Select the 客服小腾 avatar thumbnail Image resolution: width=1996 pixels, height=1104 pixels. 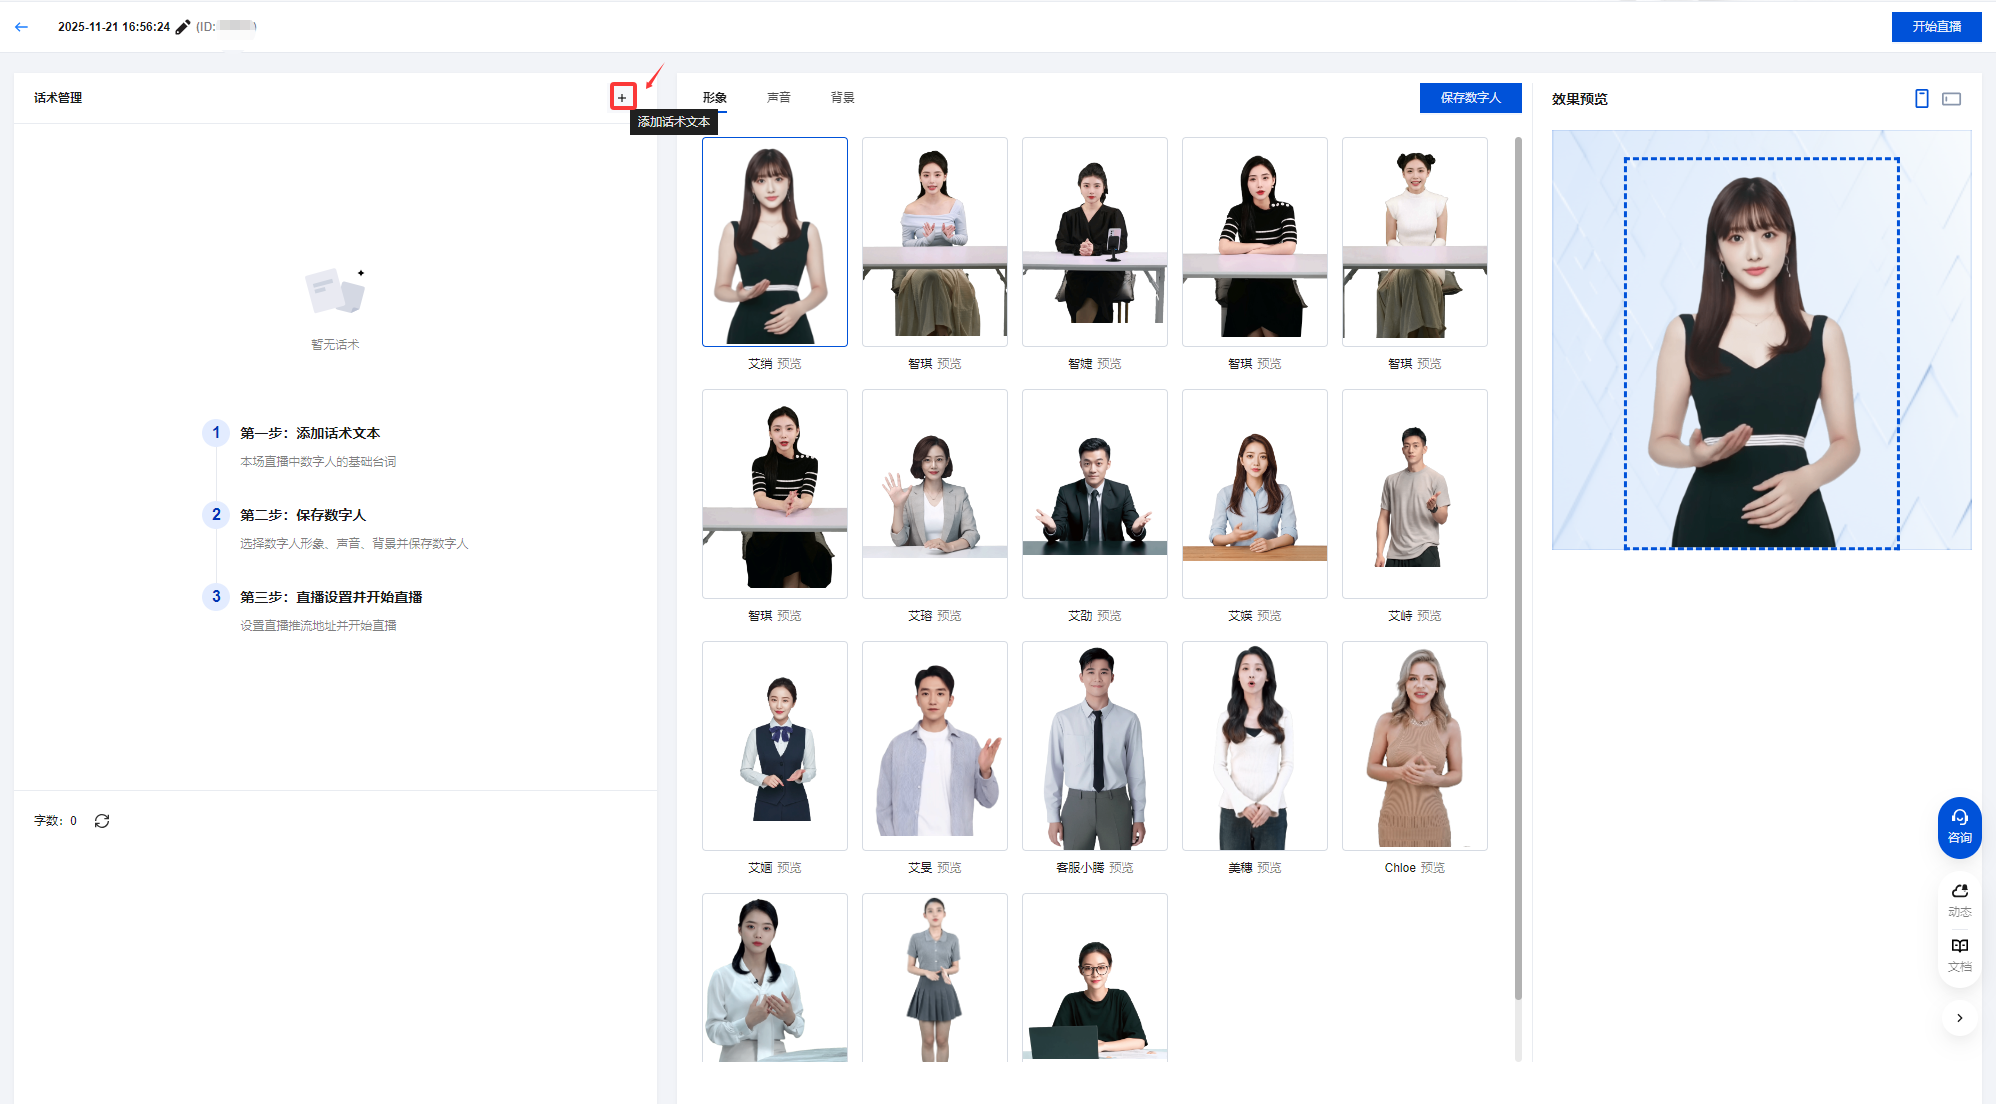[x=1094, y=746]
